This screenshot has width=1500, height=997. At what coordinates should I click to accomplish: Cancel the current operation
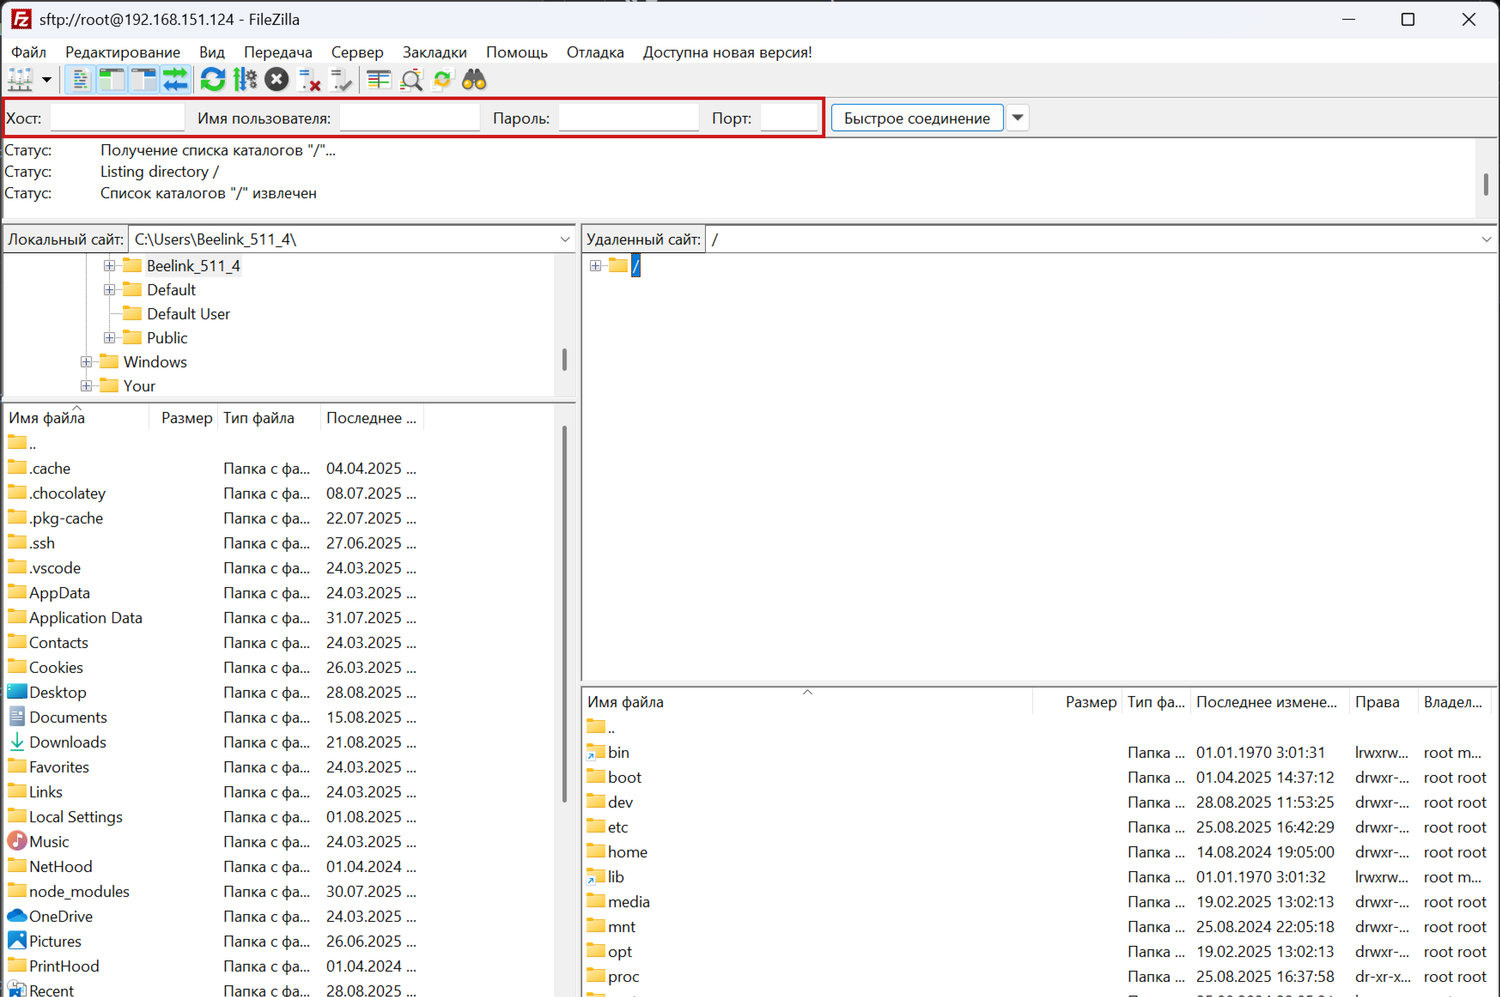point(277,80)
